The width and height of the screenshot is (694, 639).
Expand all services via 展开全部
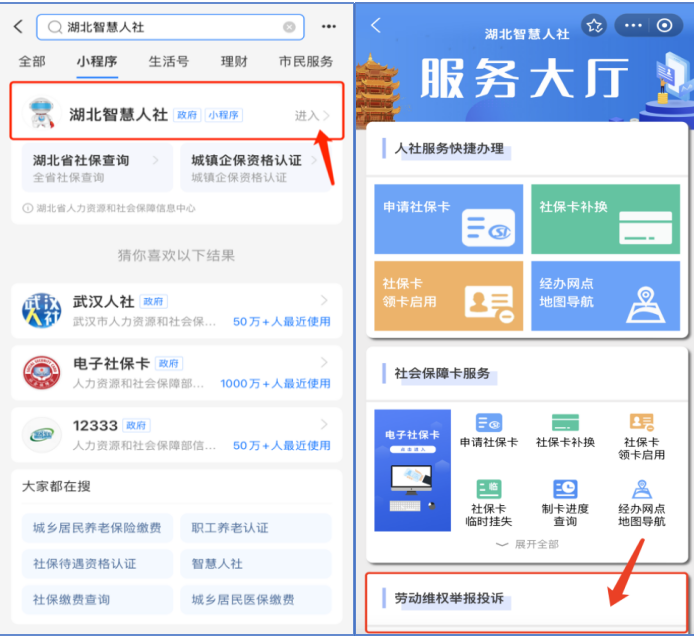[x=527, y=544]
